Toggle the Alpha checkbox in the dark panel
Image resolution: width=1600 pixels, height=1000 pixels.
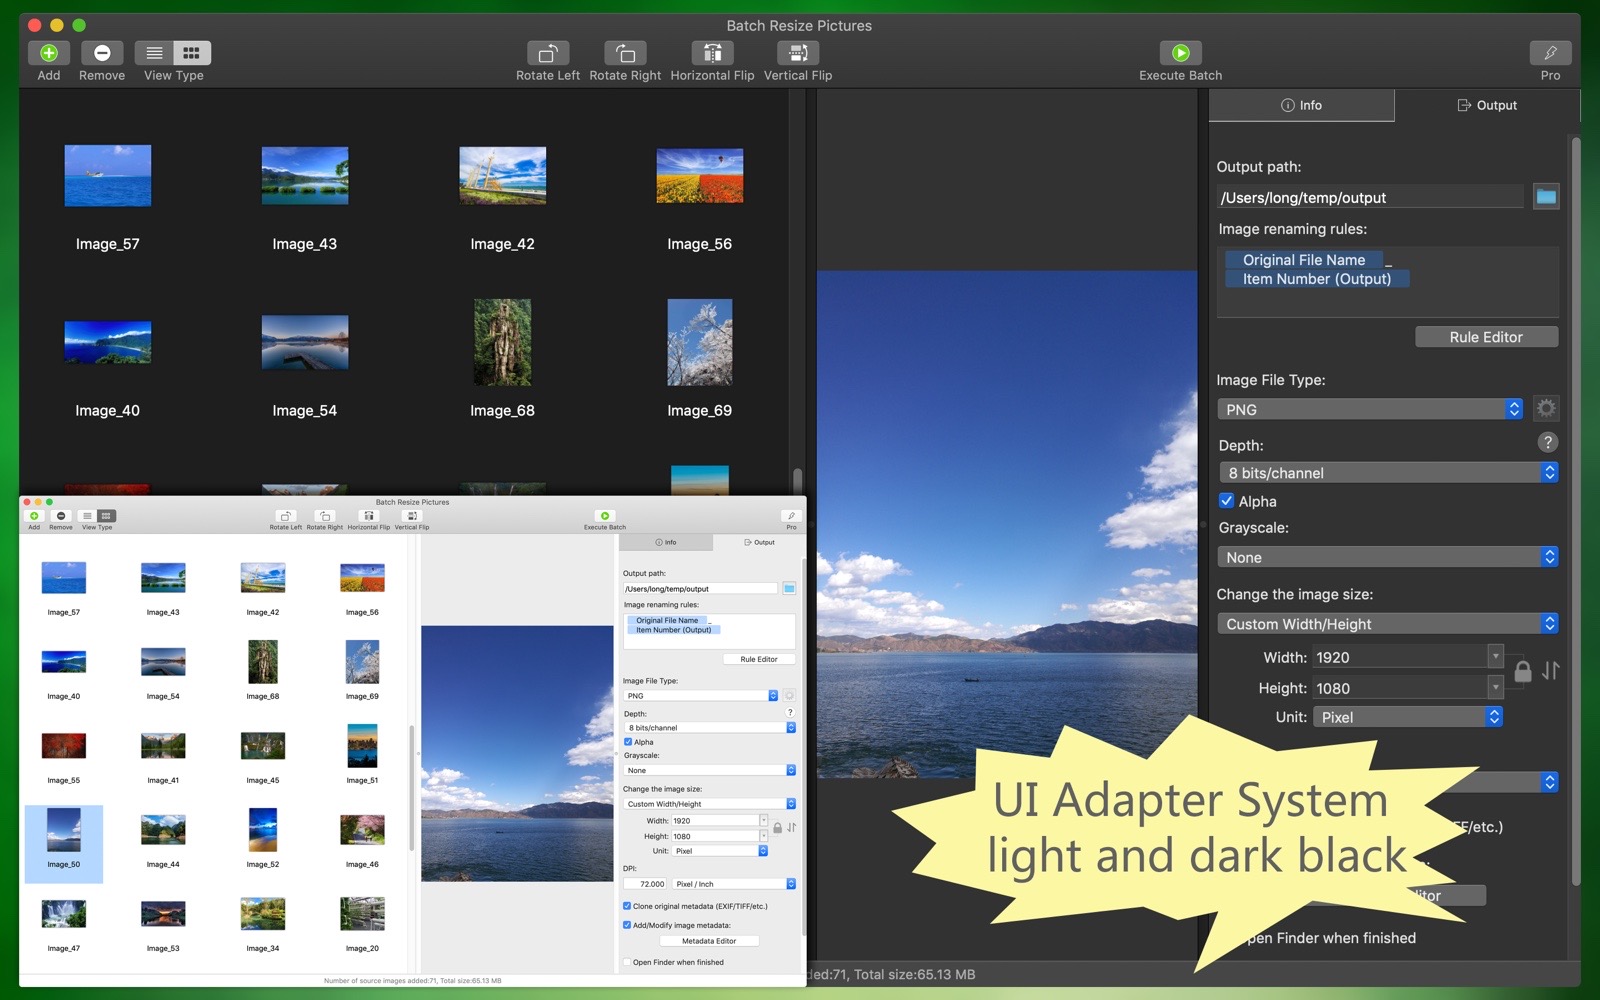[1226, 501]
